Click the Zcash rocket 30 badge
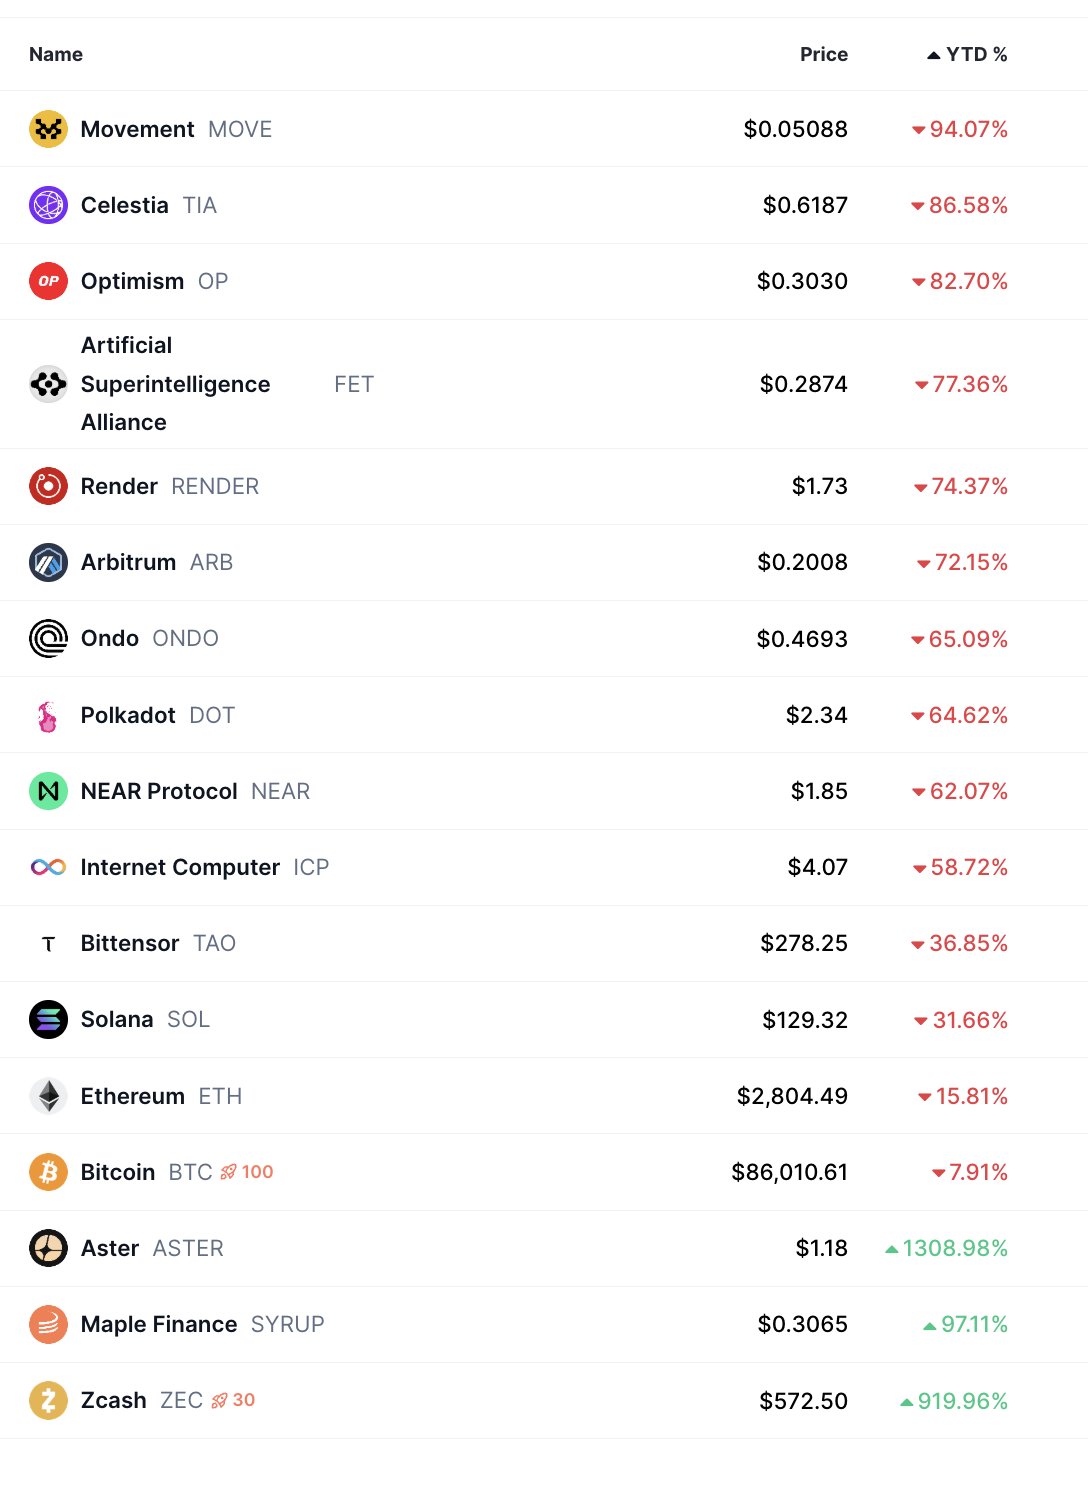The width and height of the screenshot is (1088, 1486). (x=233, y=1400)
